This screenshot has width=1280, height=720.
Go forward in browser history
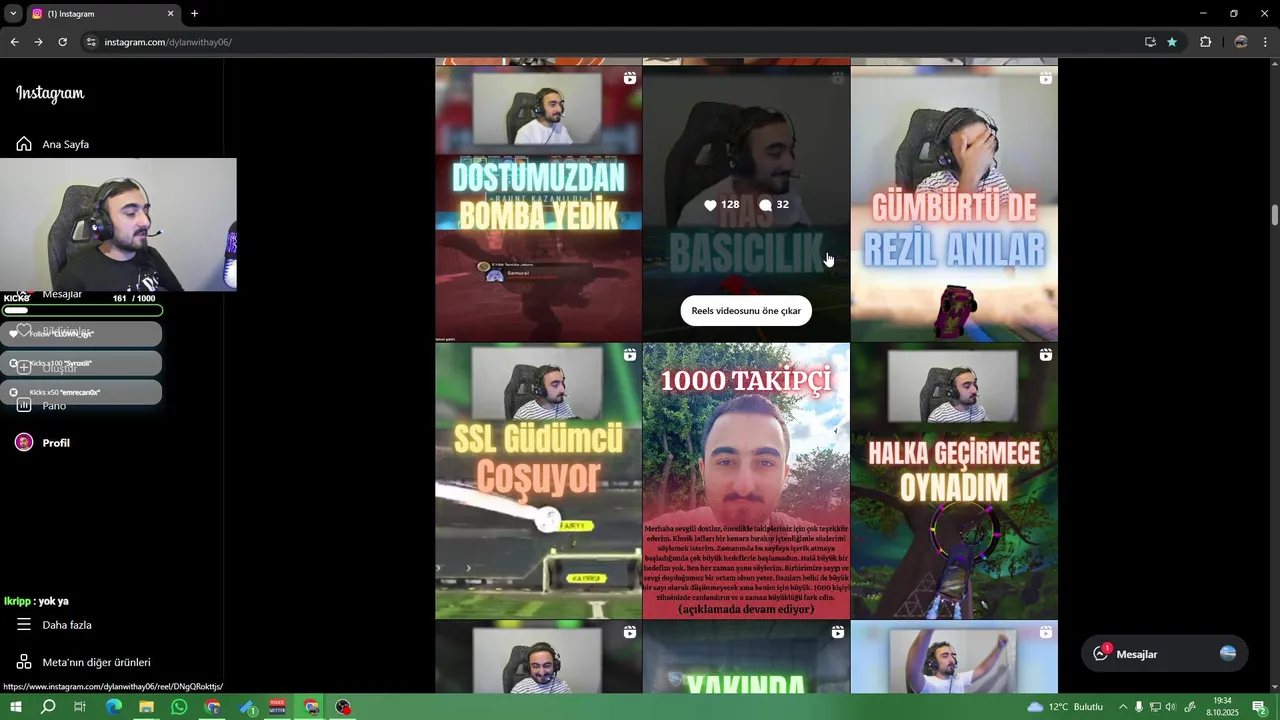click(38, 42)
